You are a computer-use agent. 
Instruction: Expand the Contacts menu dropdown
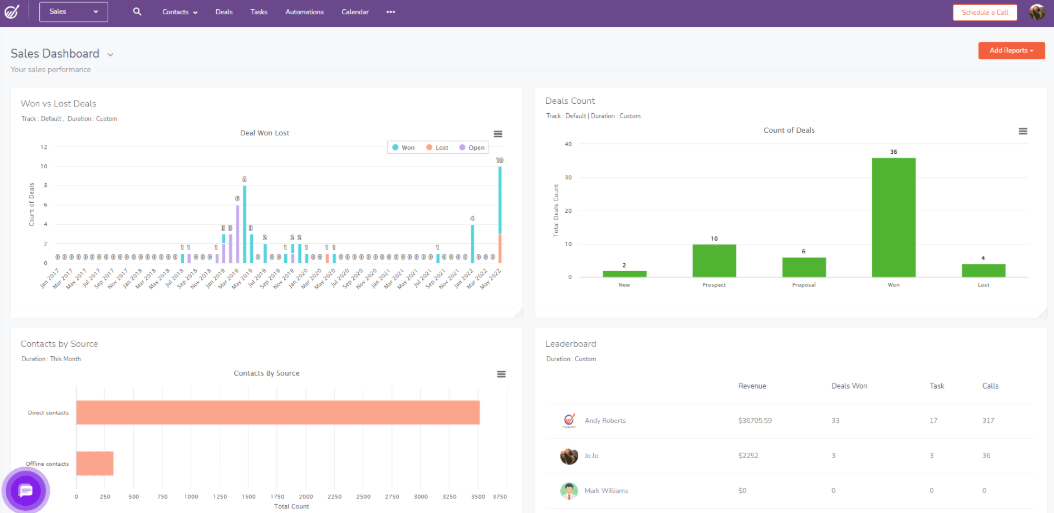click(x=179, y=12)
